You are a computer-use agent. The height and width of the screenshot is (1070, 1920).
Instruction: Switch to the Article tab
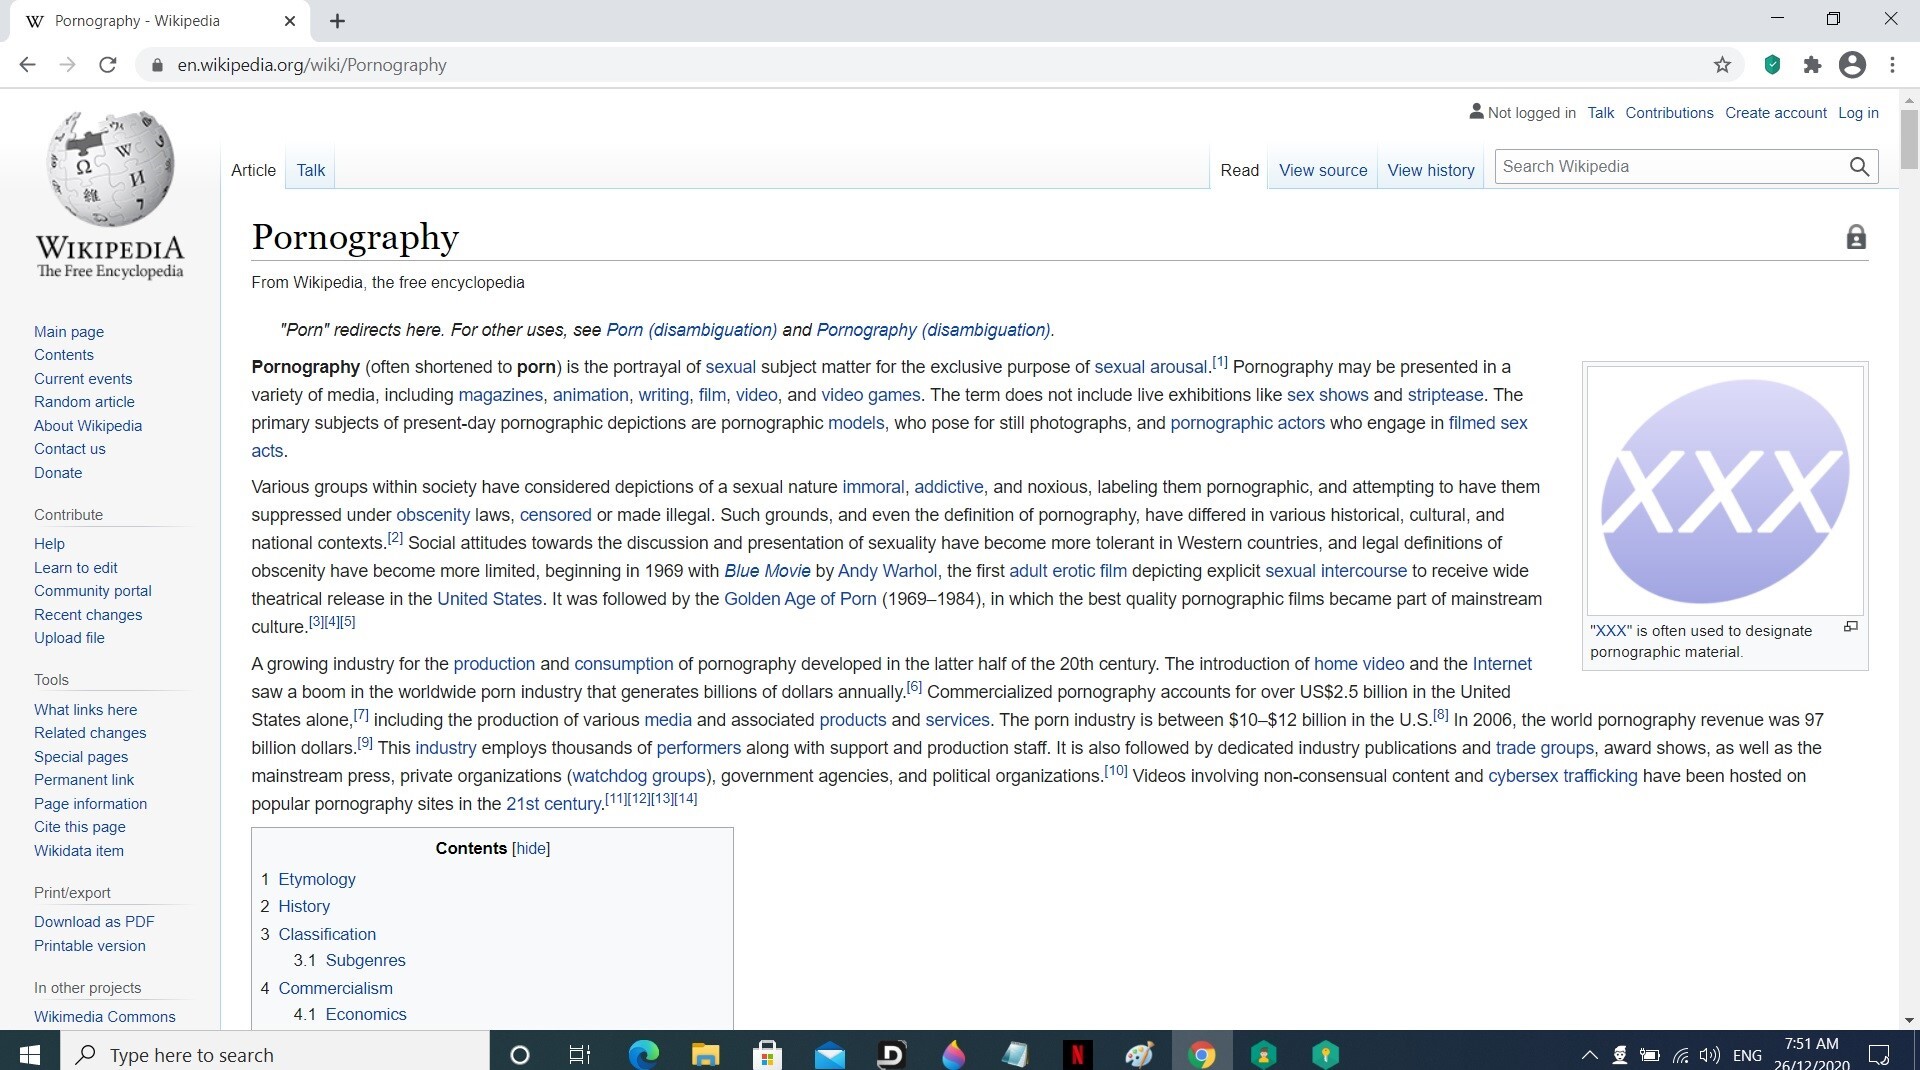click(253, 170)
